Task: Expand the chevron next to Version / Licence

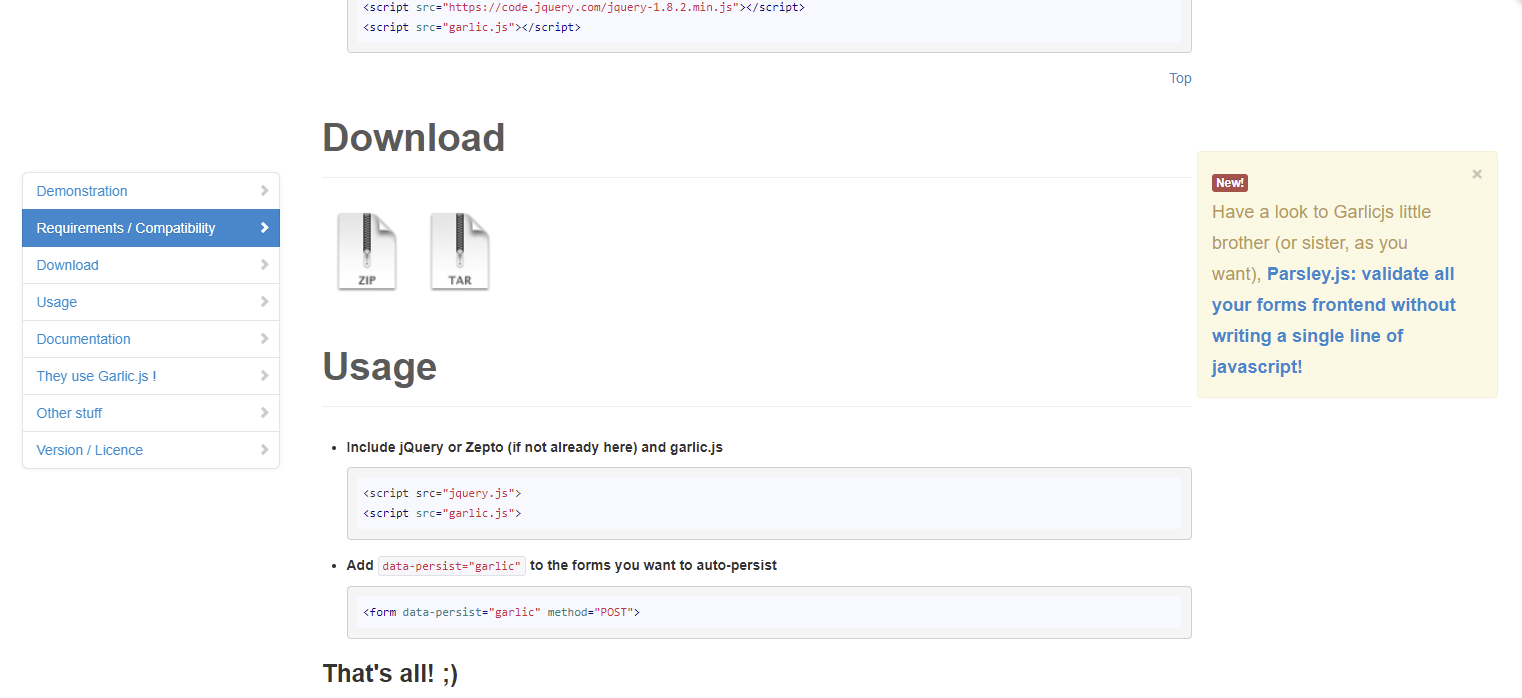Action: (x=264, y=450)
